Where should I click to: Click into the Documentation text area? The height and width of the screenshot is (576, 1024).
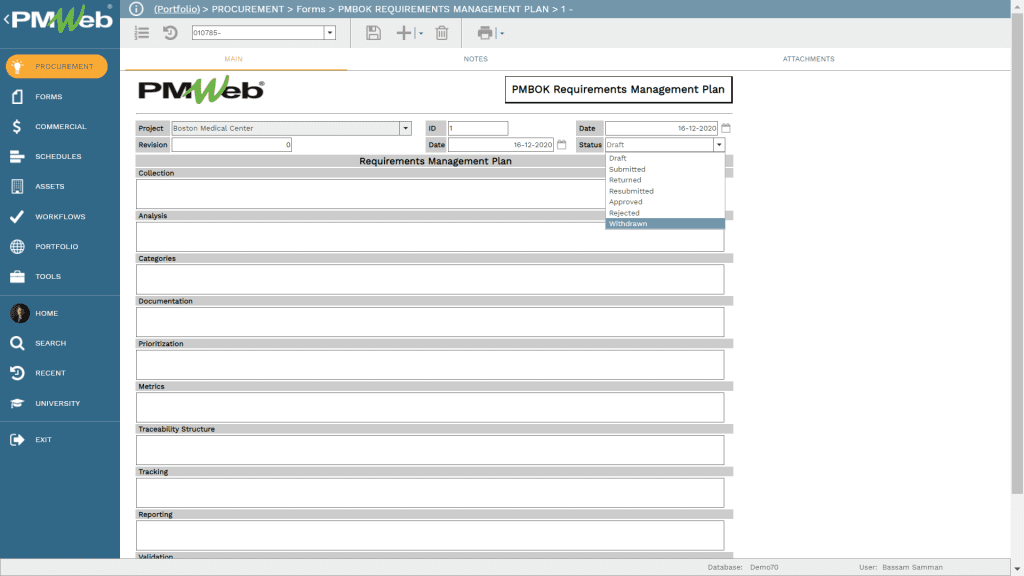tap(430, 322)
